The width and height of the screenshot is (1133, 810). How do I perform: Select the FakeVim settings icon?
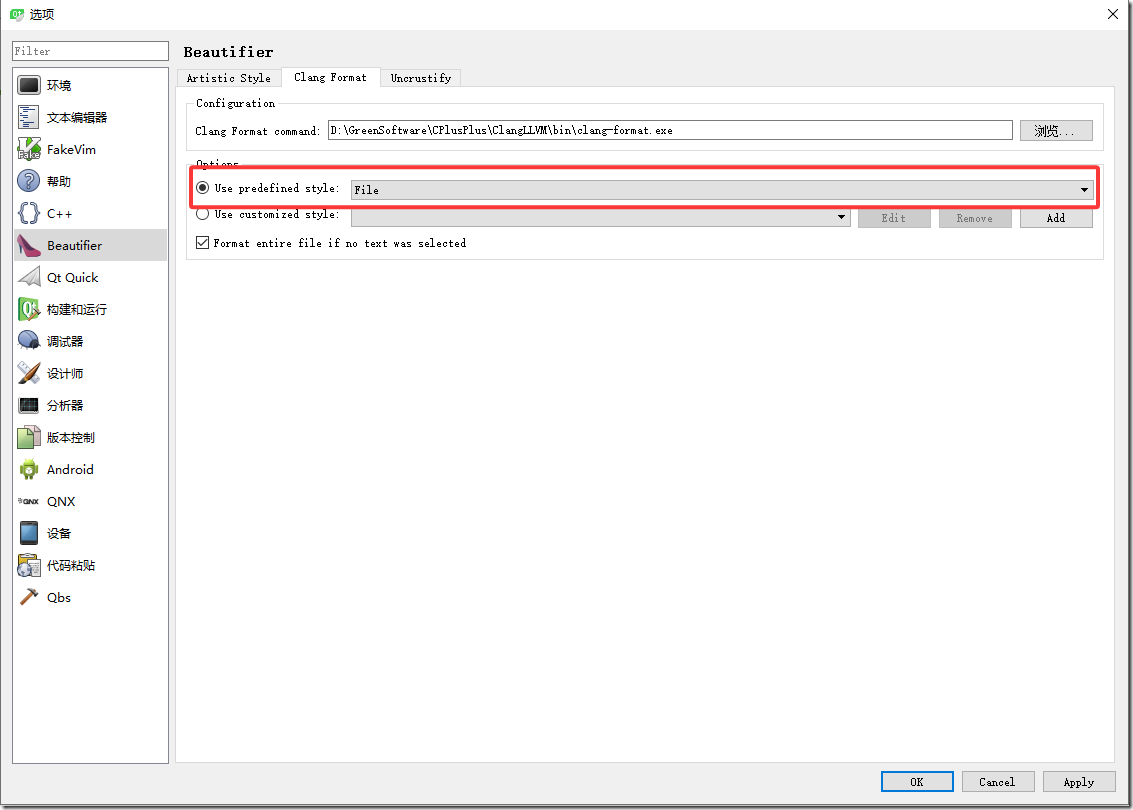pos(29,149)
